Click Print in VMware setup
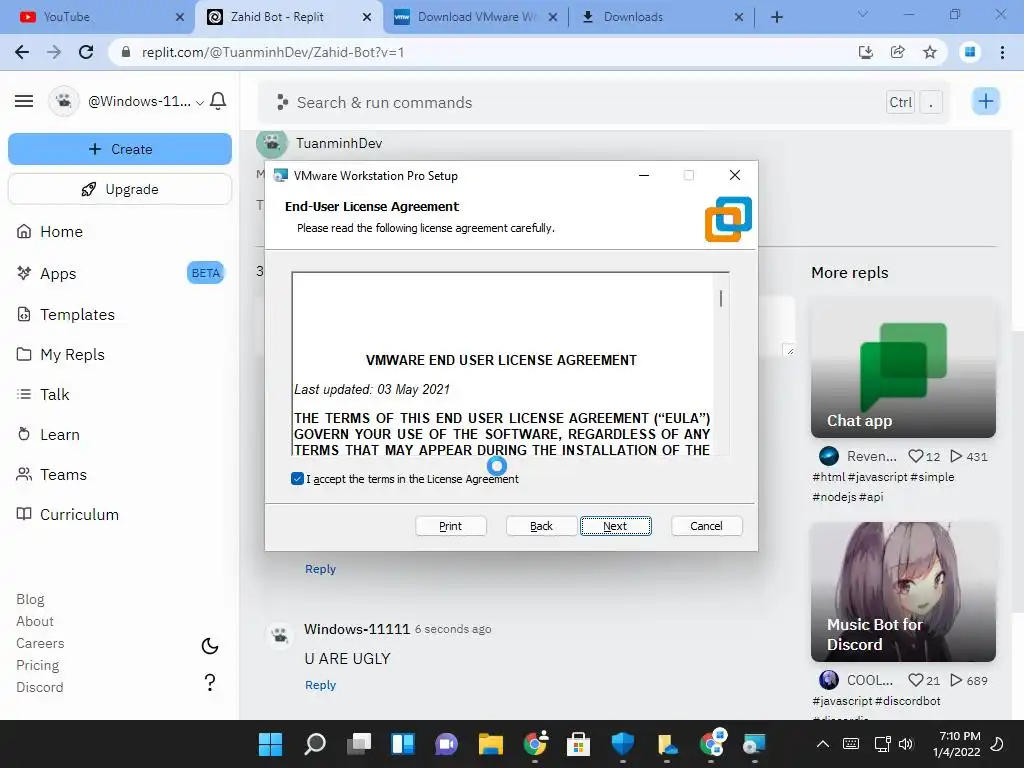The height and width of the screenshot is (768, 1024). [x=451, y=526]
